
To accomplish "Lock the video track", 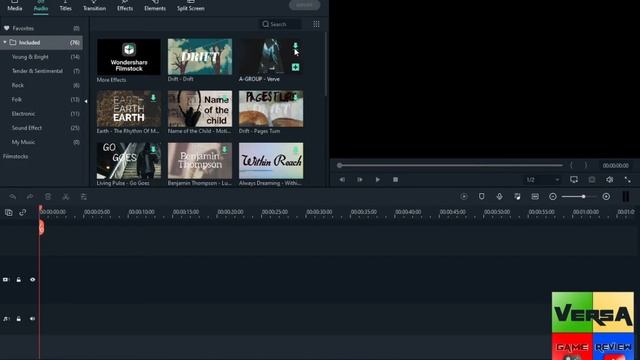I will [x=19, y=280].
